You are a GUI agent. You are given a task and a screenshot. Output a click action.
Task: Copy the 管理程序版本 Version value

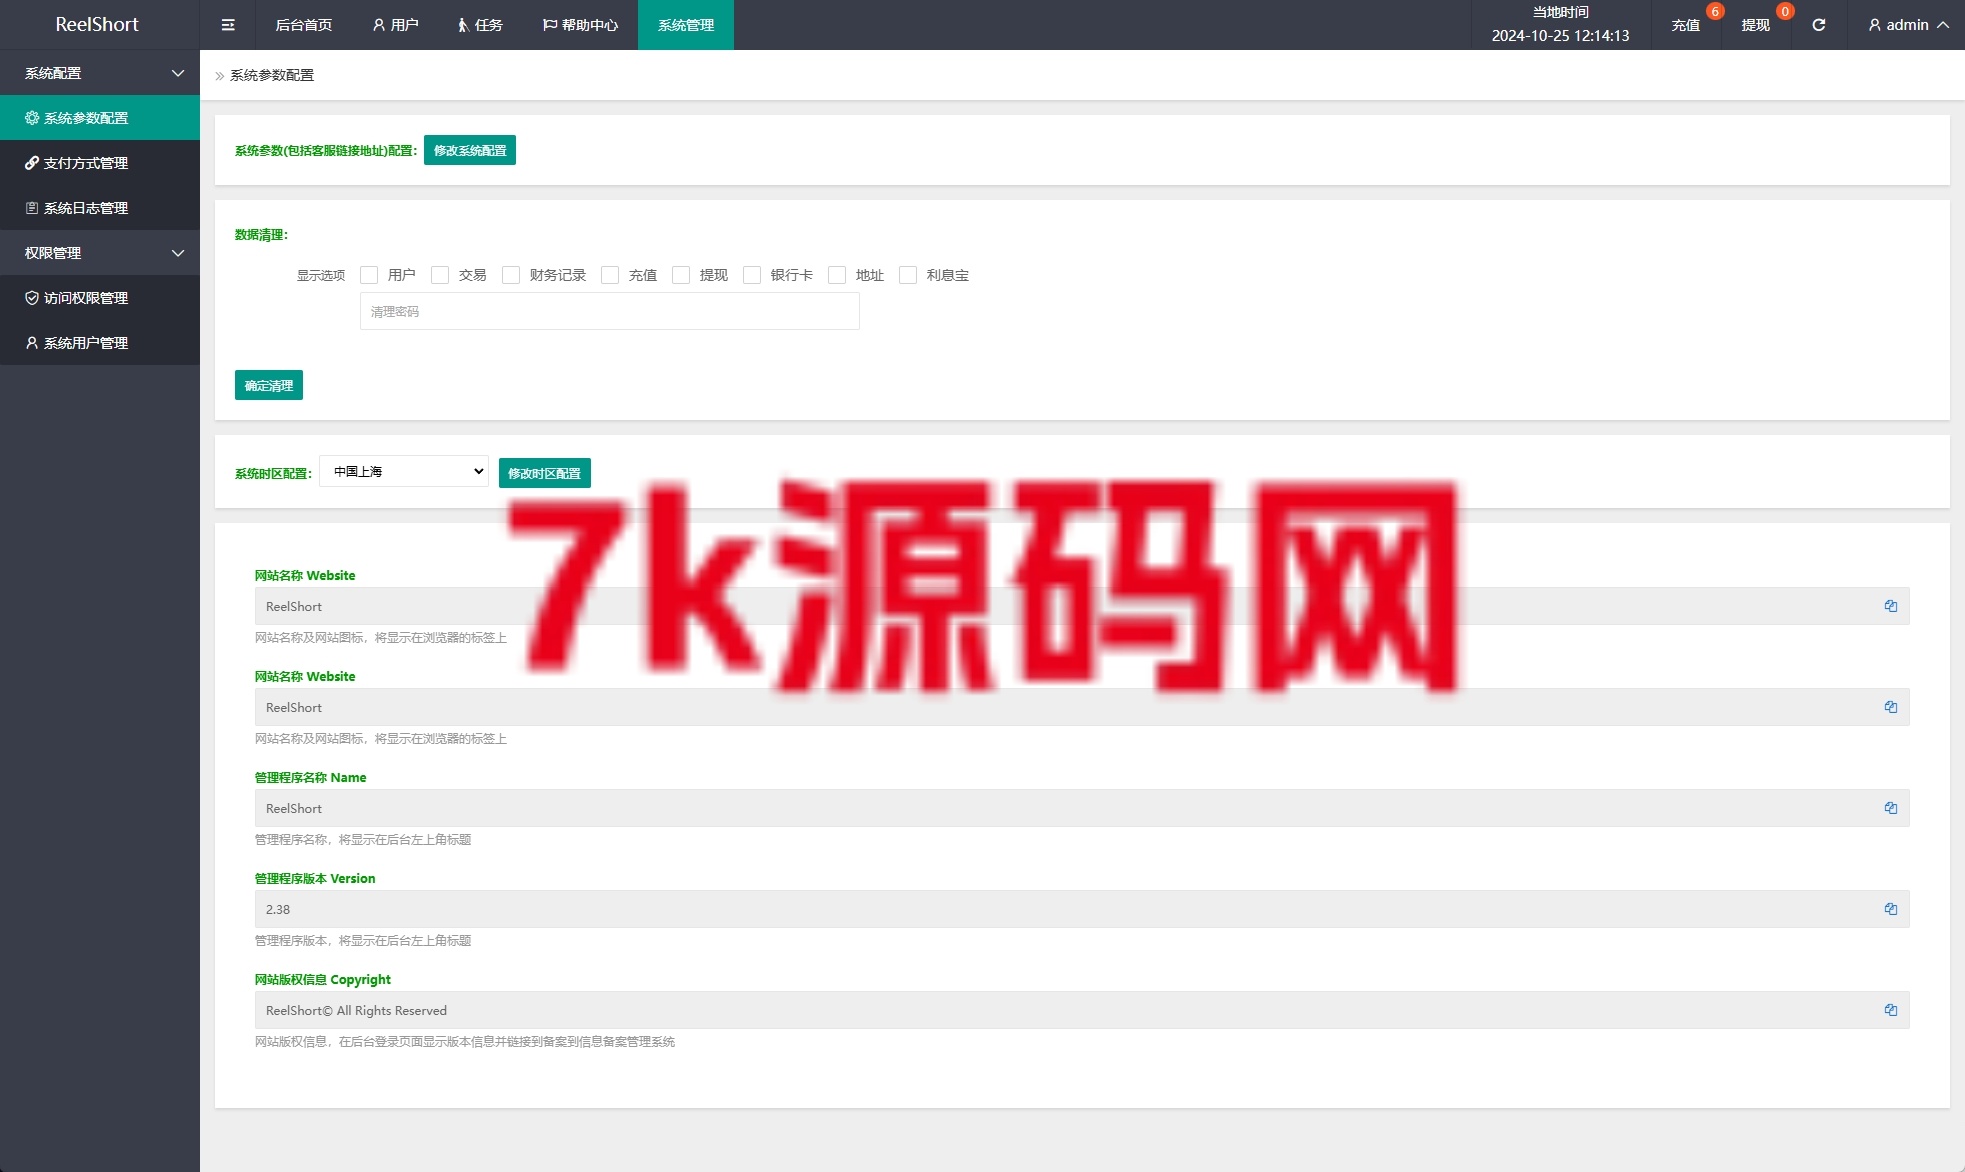[1890, 909]
